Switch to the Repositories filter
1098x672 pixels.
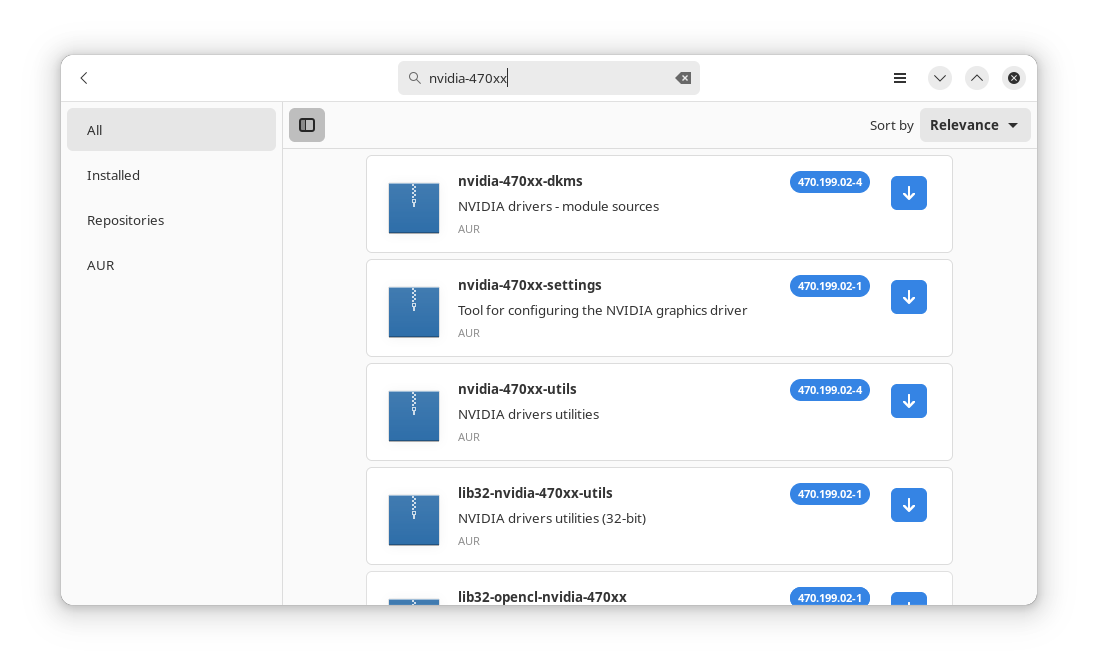pos(172,220)
